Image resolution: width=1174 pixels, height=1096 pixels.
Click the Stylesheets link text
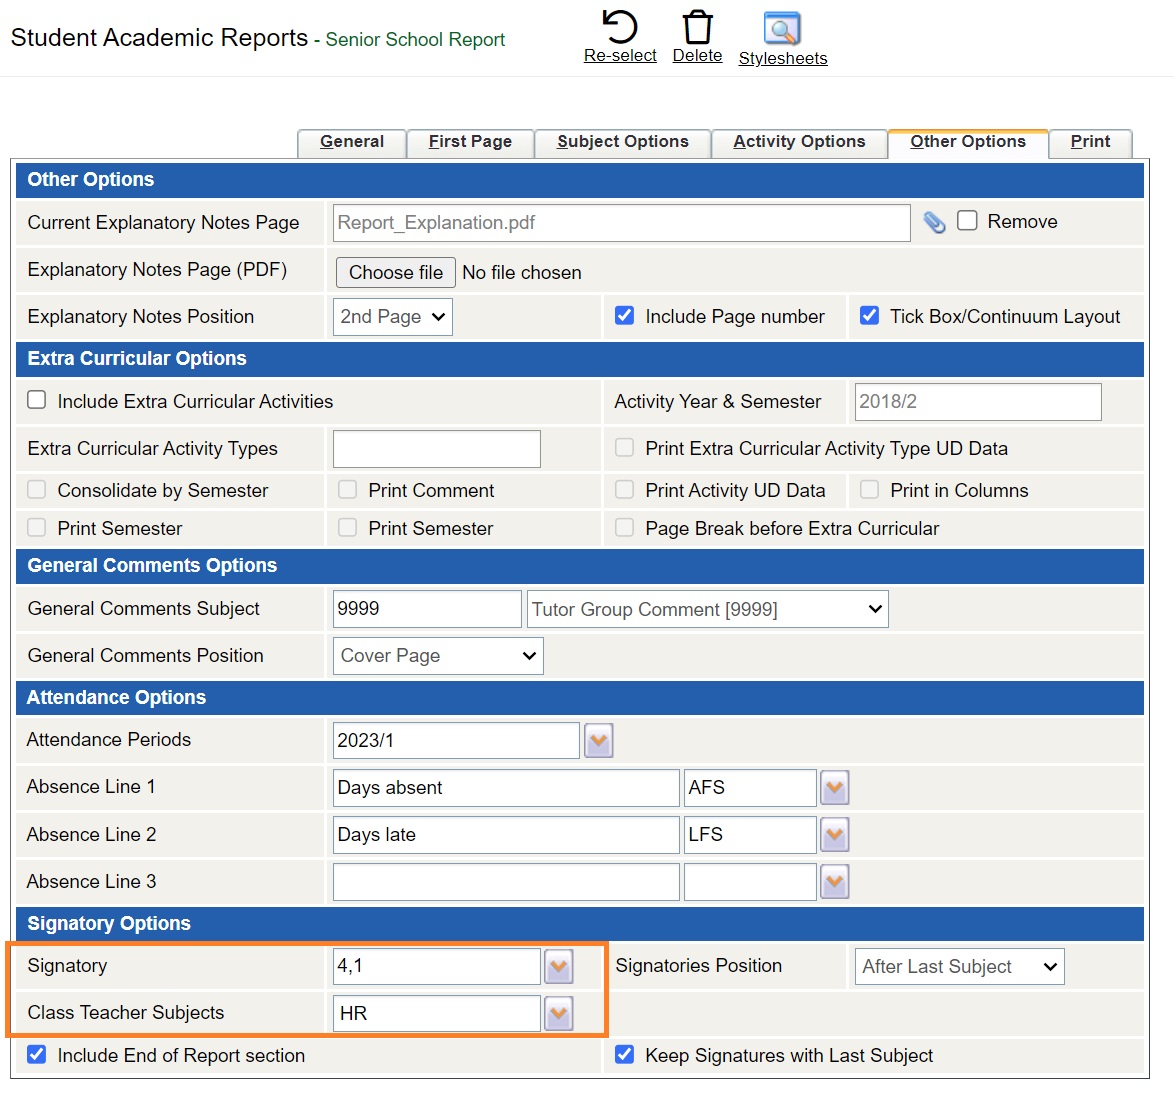tap(782, 58)
